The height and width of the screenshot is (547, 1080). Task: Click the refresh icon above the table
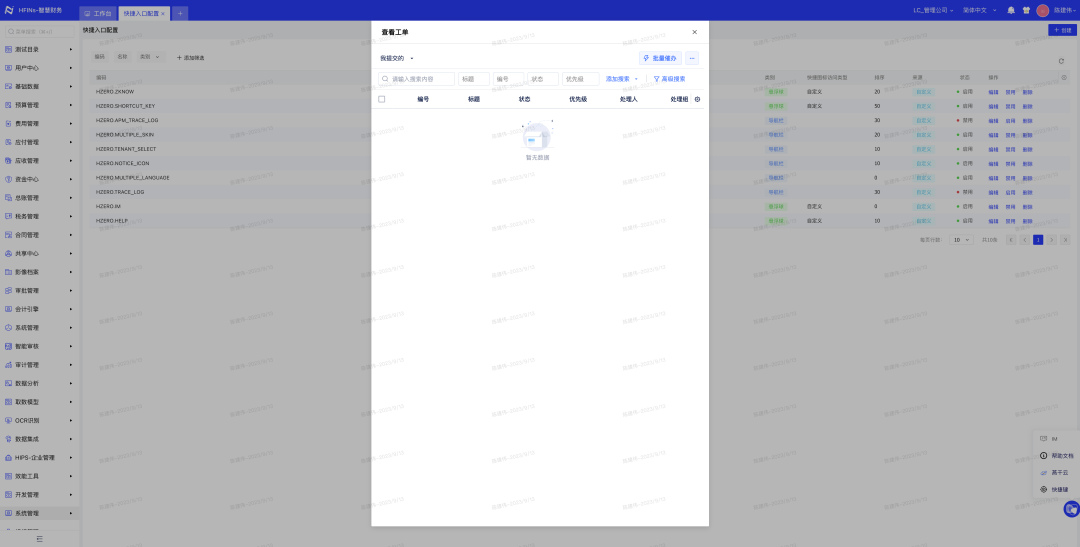coord(1061,61)
